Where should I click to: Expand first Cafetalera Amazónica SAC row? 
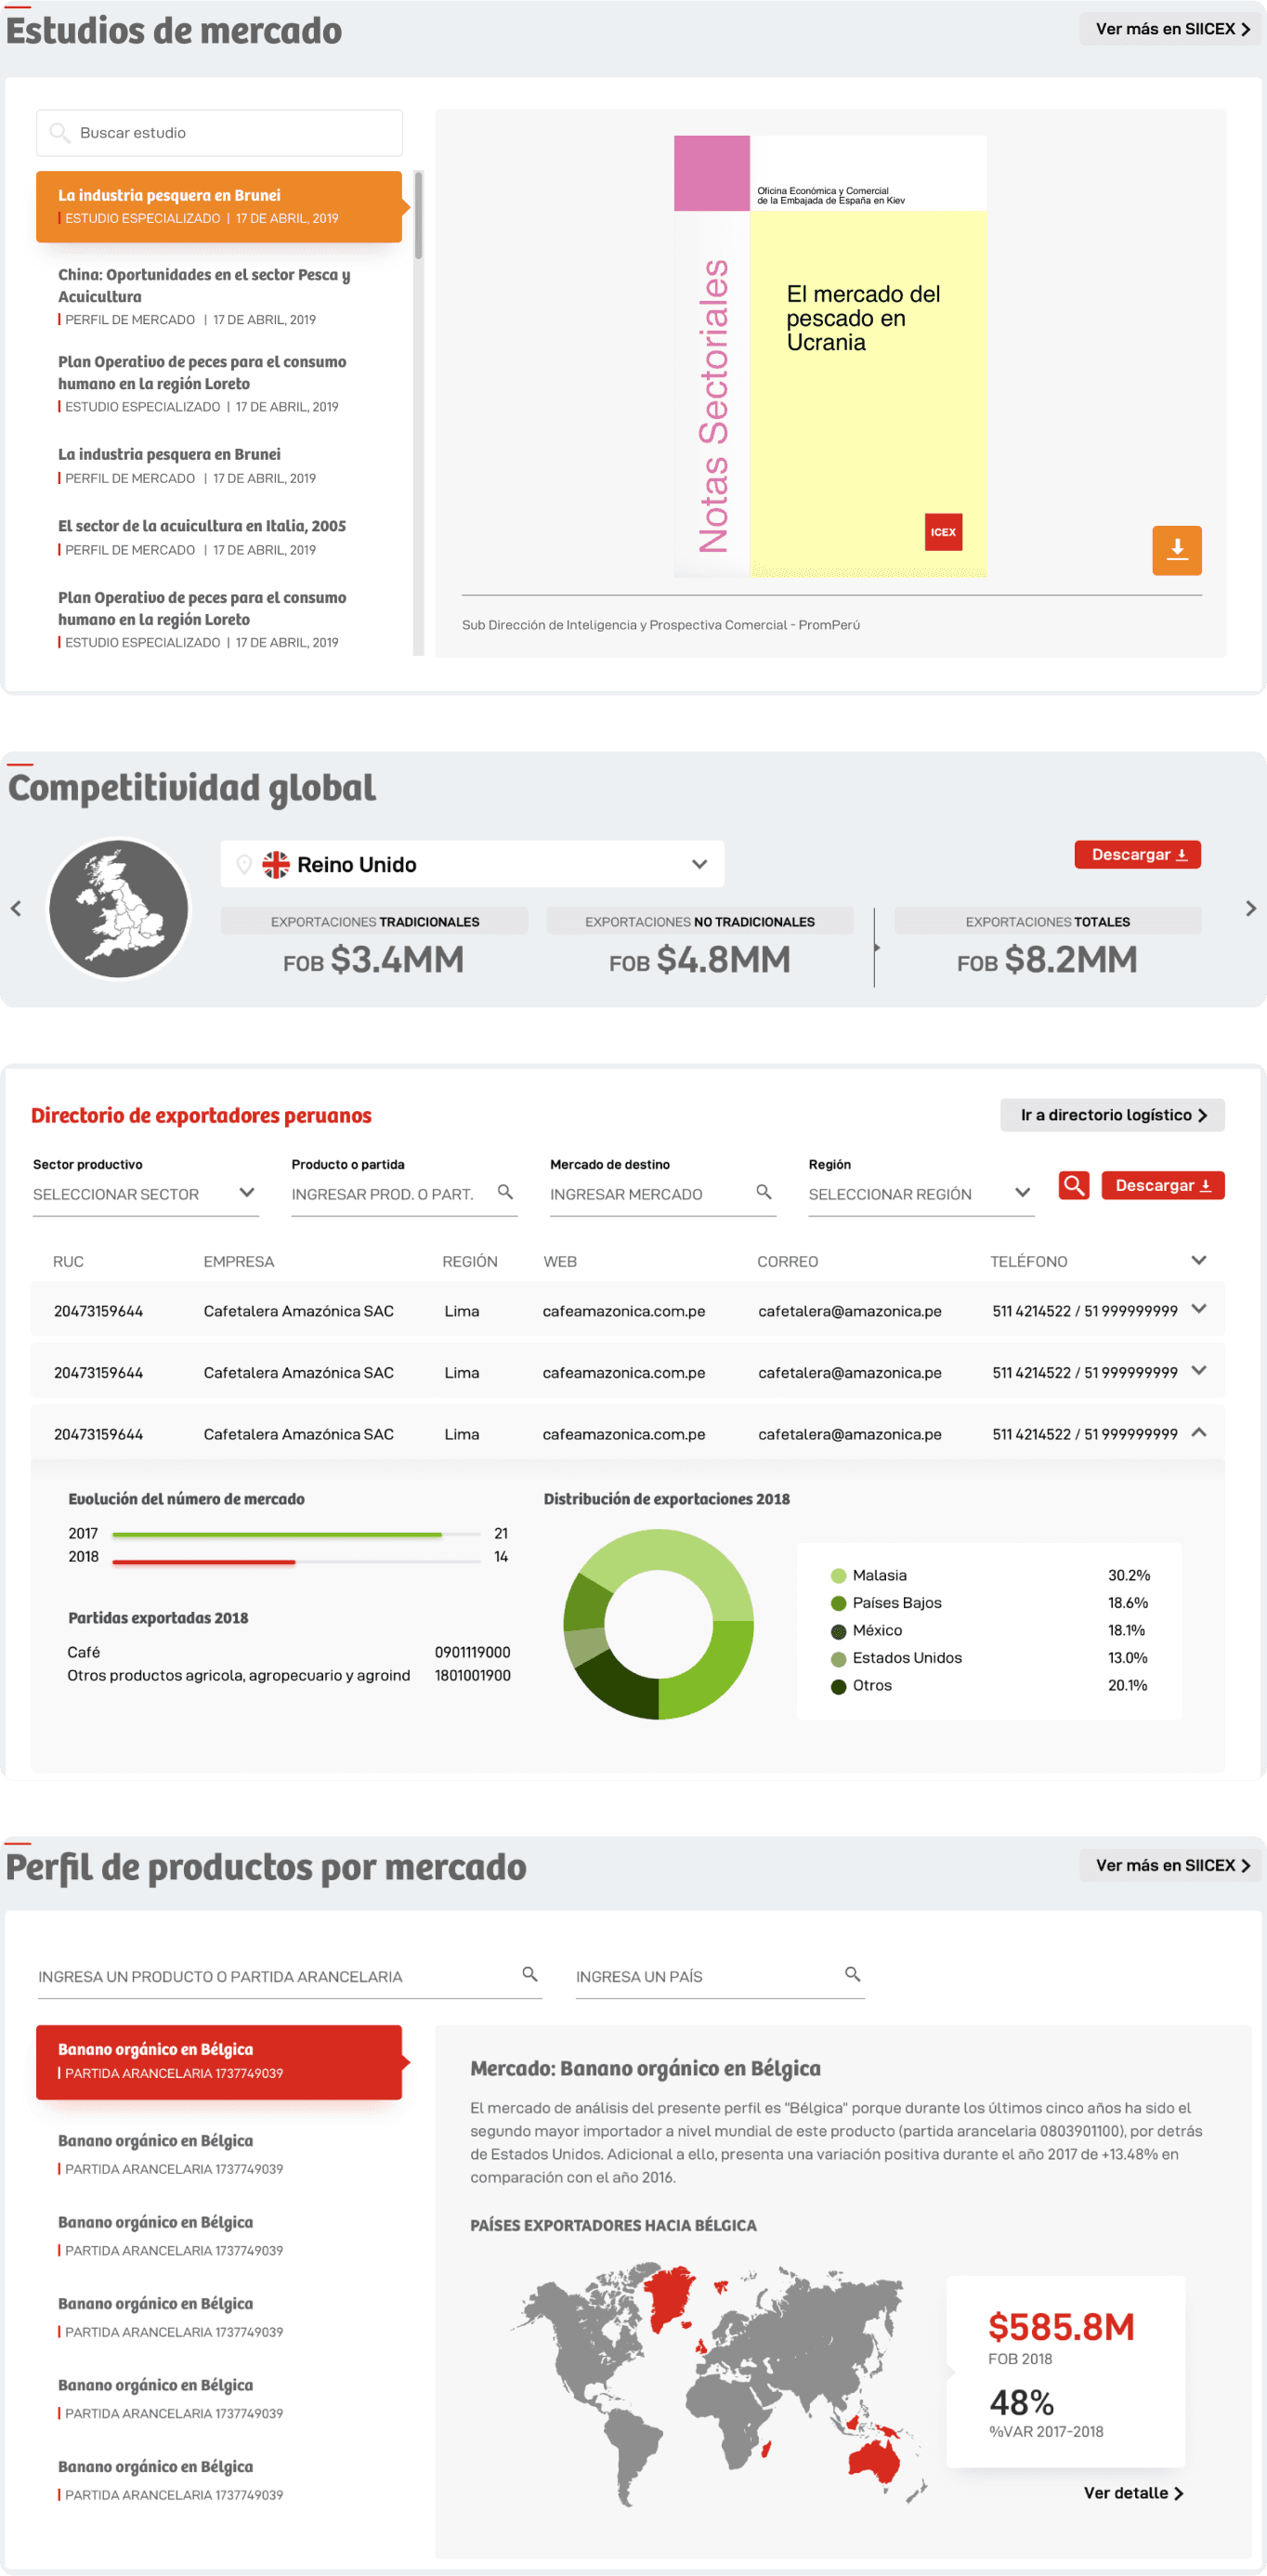click(1198, 1309)
